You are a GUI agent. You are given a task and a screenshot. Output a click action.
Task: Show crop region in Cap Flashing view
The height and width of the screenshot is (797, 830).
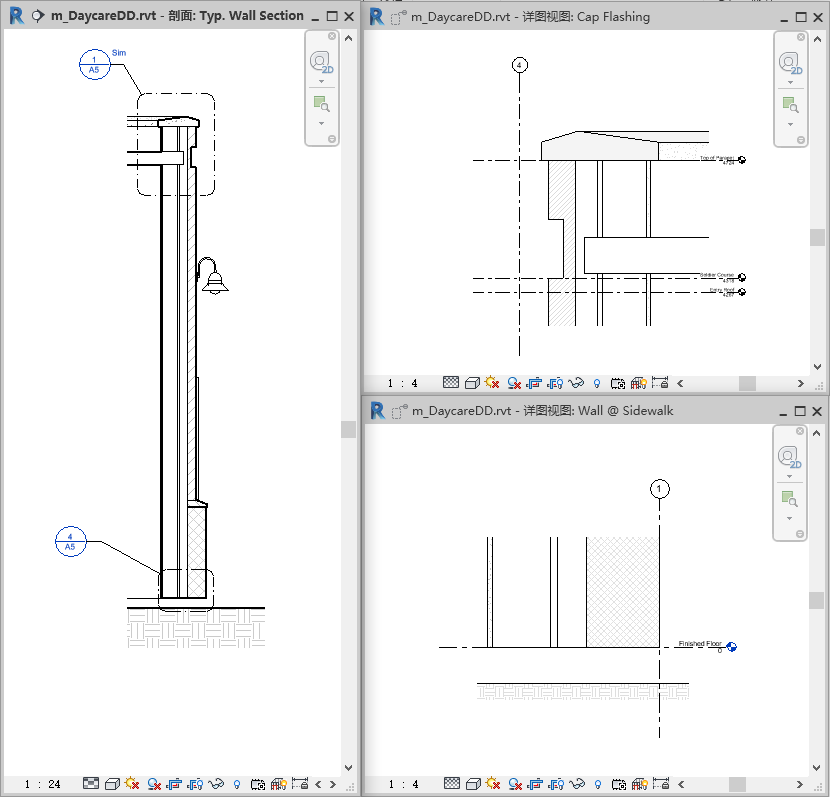tap(555, 383)
